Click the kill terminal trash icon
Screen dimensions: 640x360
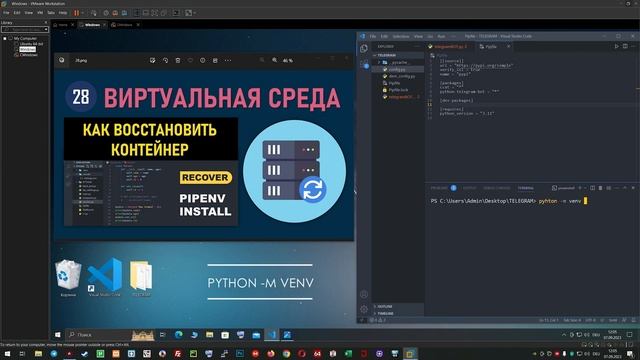click(600, 188)
